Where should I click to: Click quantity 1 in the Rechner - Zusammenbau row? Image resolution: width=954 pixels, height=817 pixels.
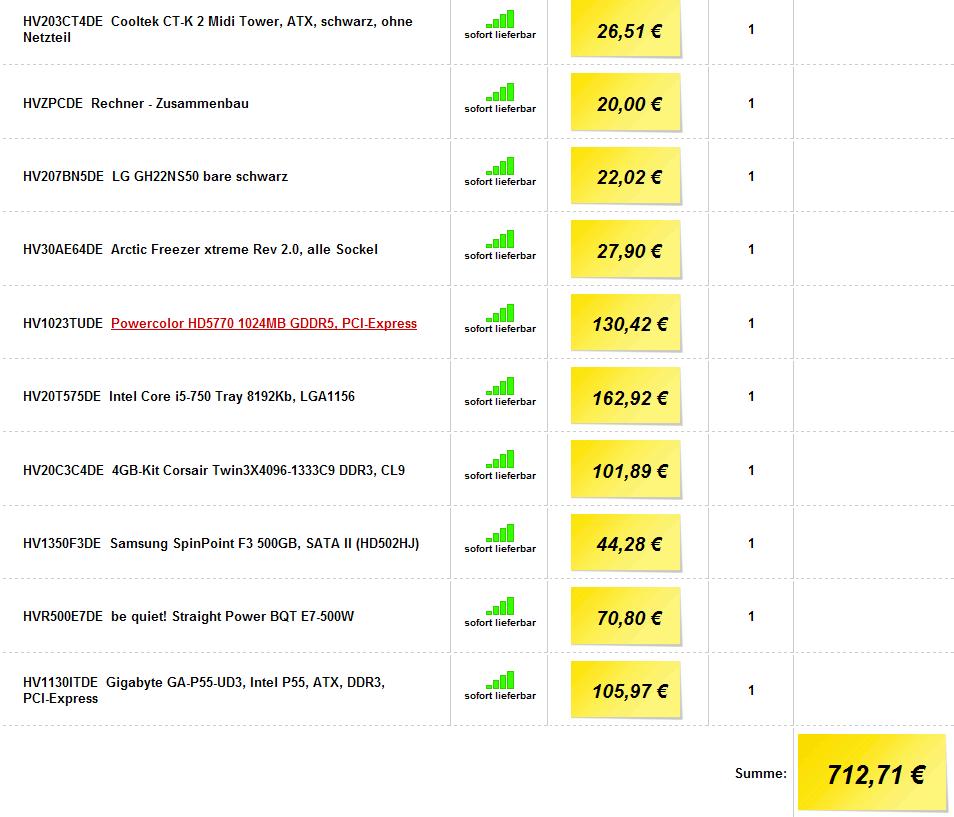pyautogui.click(x=751, y=103)
